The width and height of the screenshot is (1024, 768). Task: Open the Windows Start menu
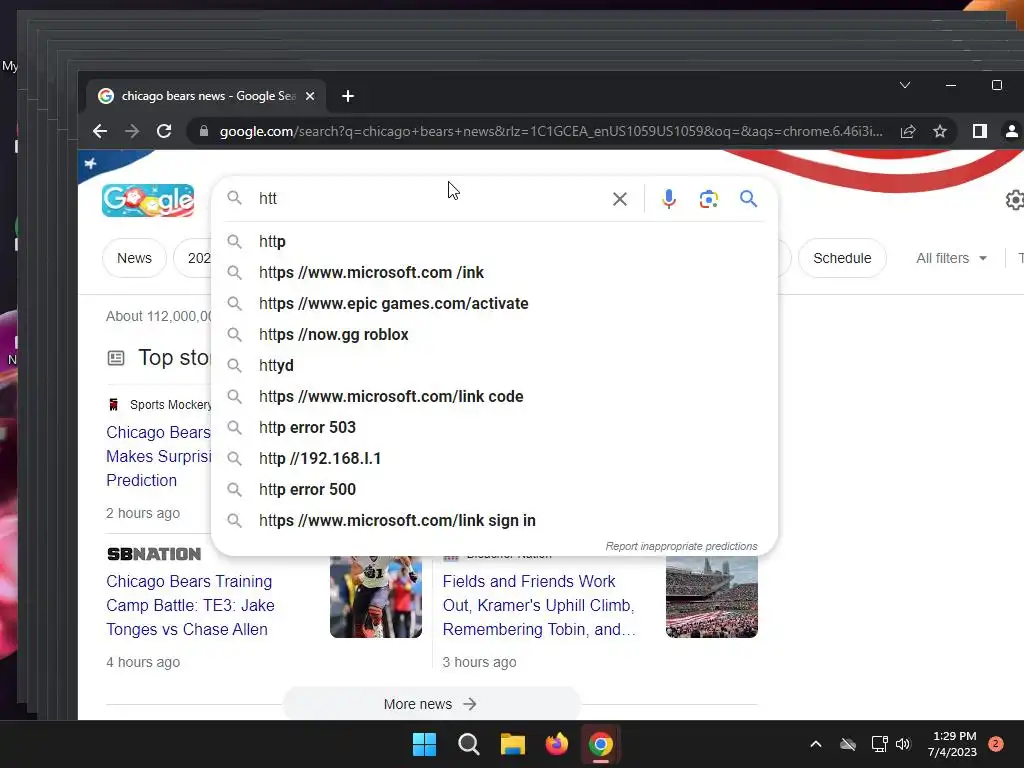pyautogui.click(x=424, y=744)
